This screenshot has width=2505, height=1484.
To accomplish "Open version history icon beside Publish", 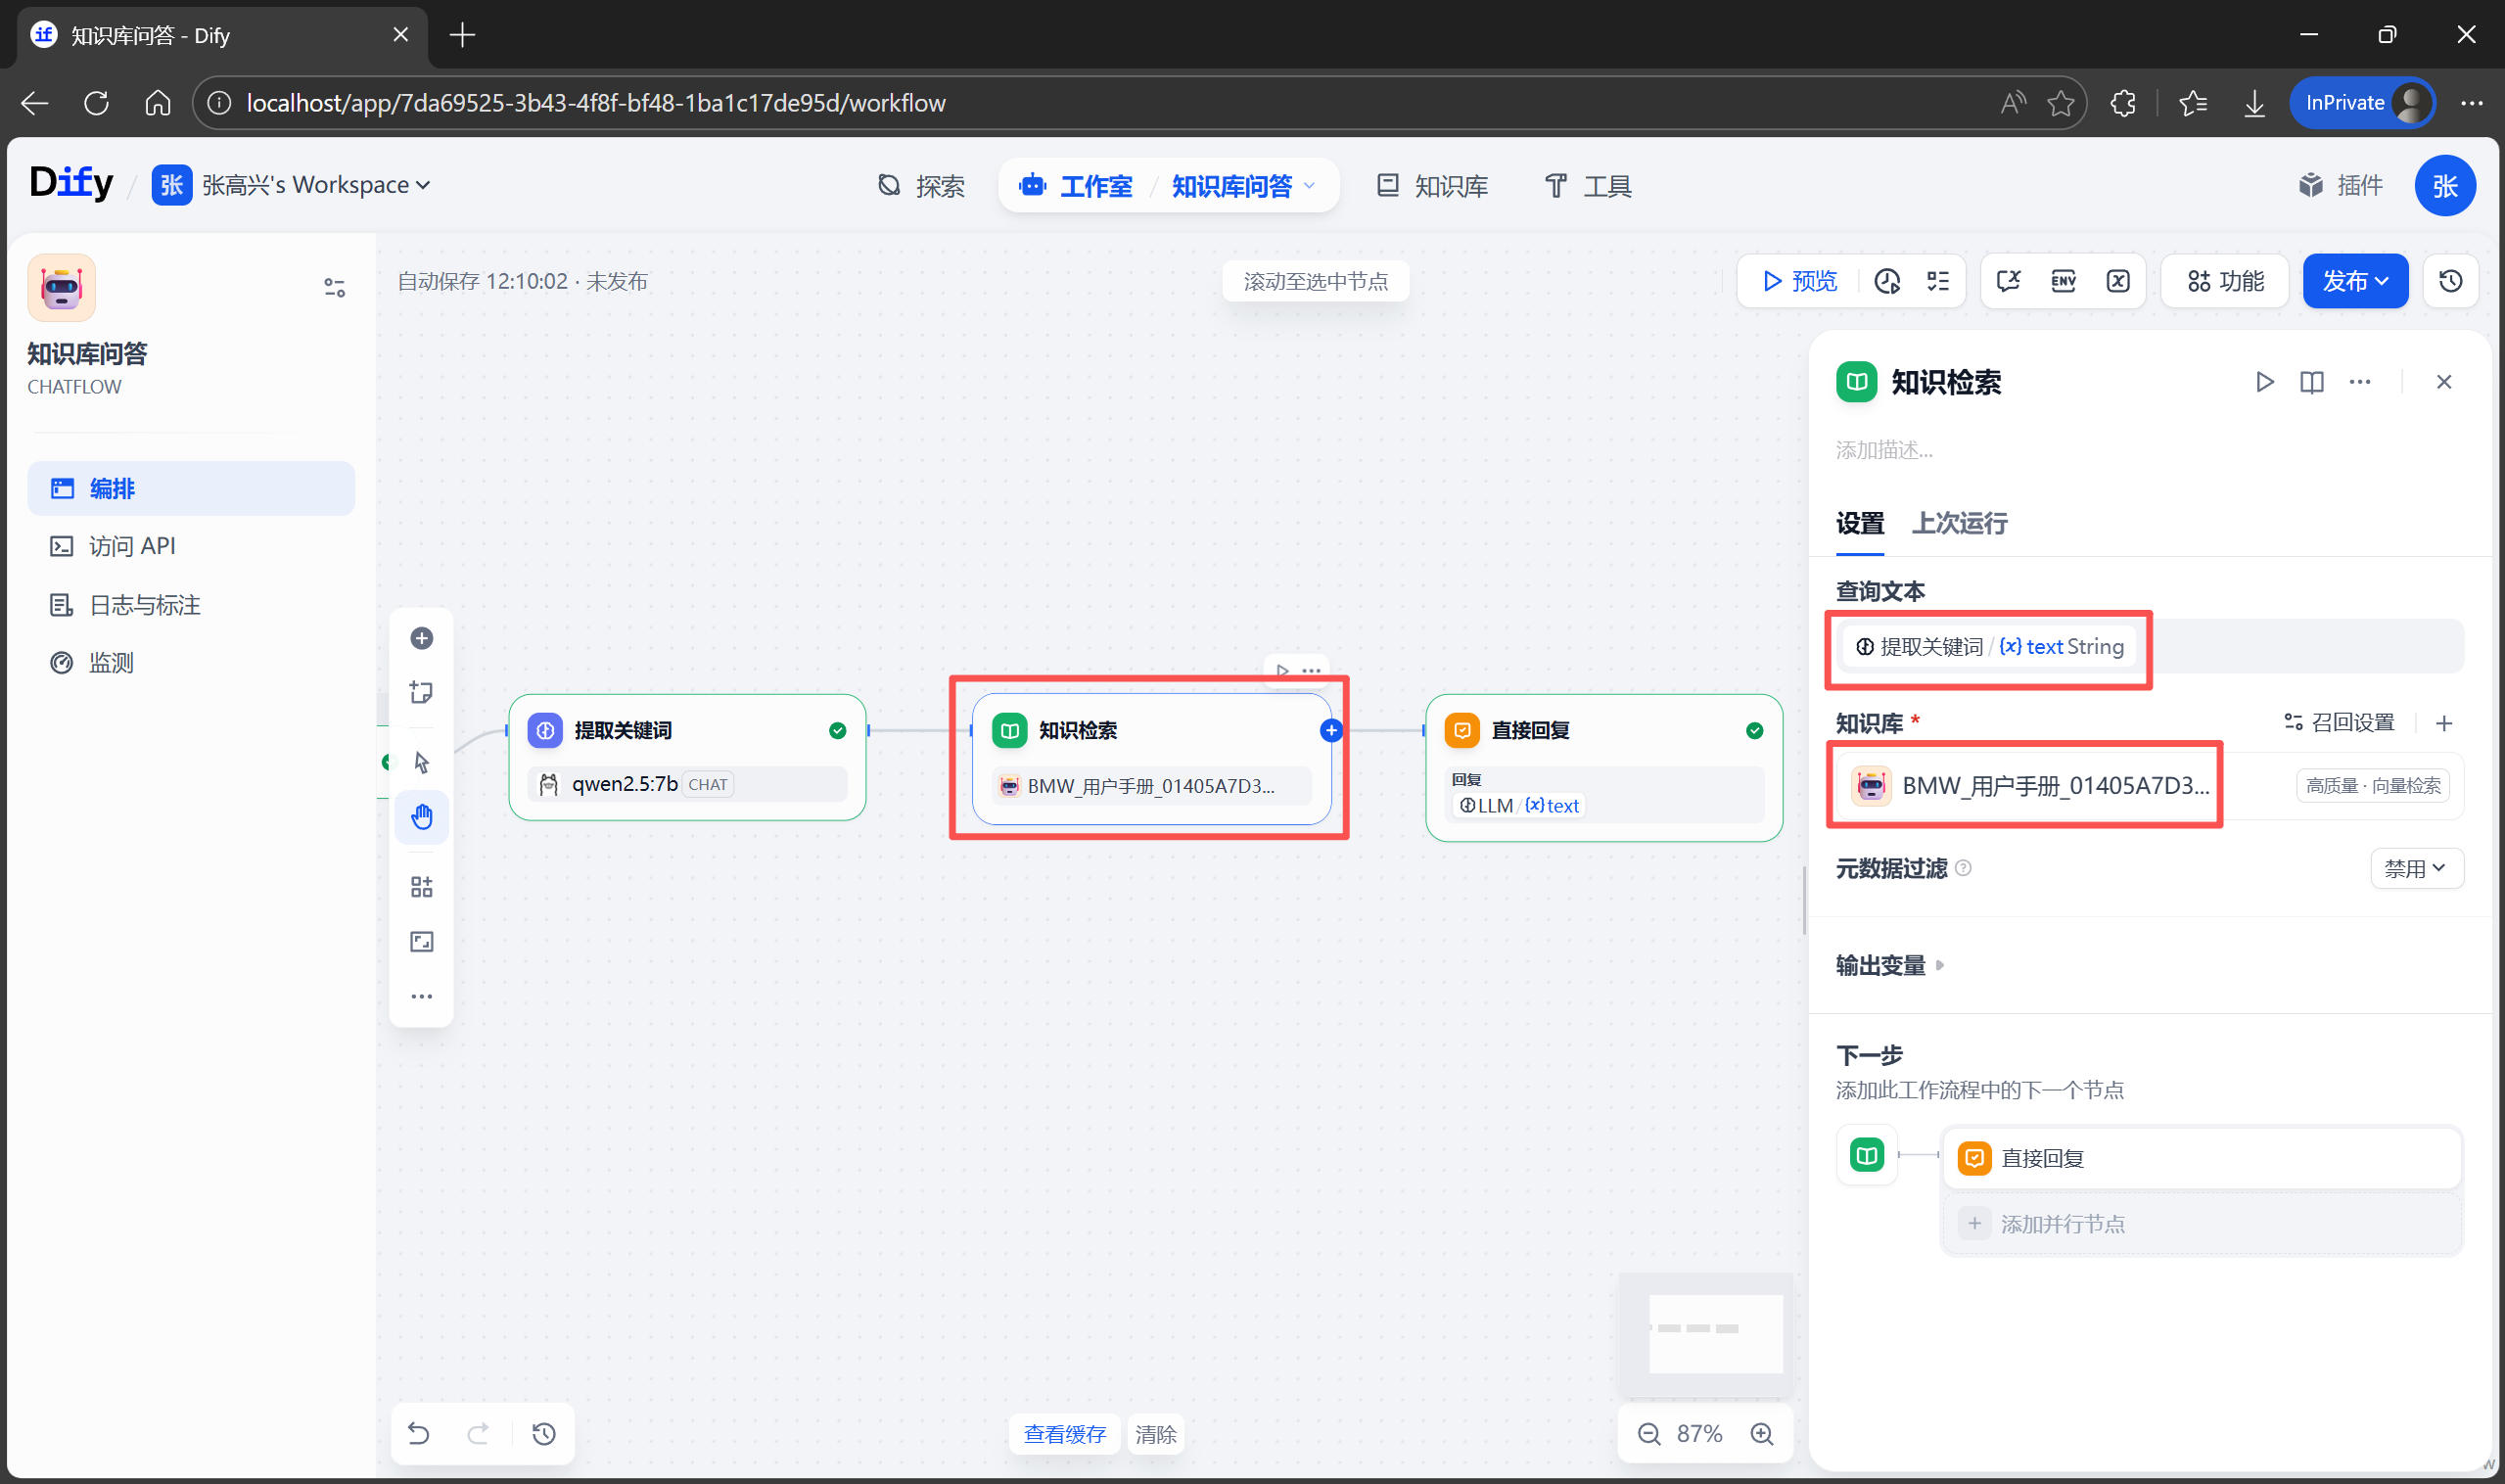I will [x=2450, y=281].
